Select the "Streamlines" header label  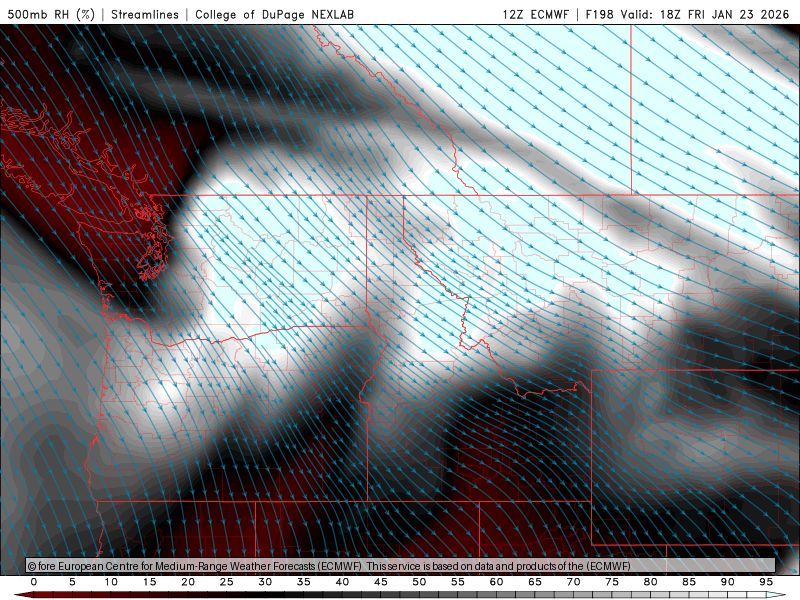coord(145,14)
